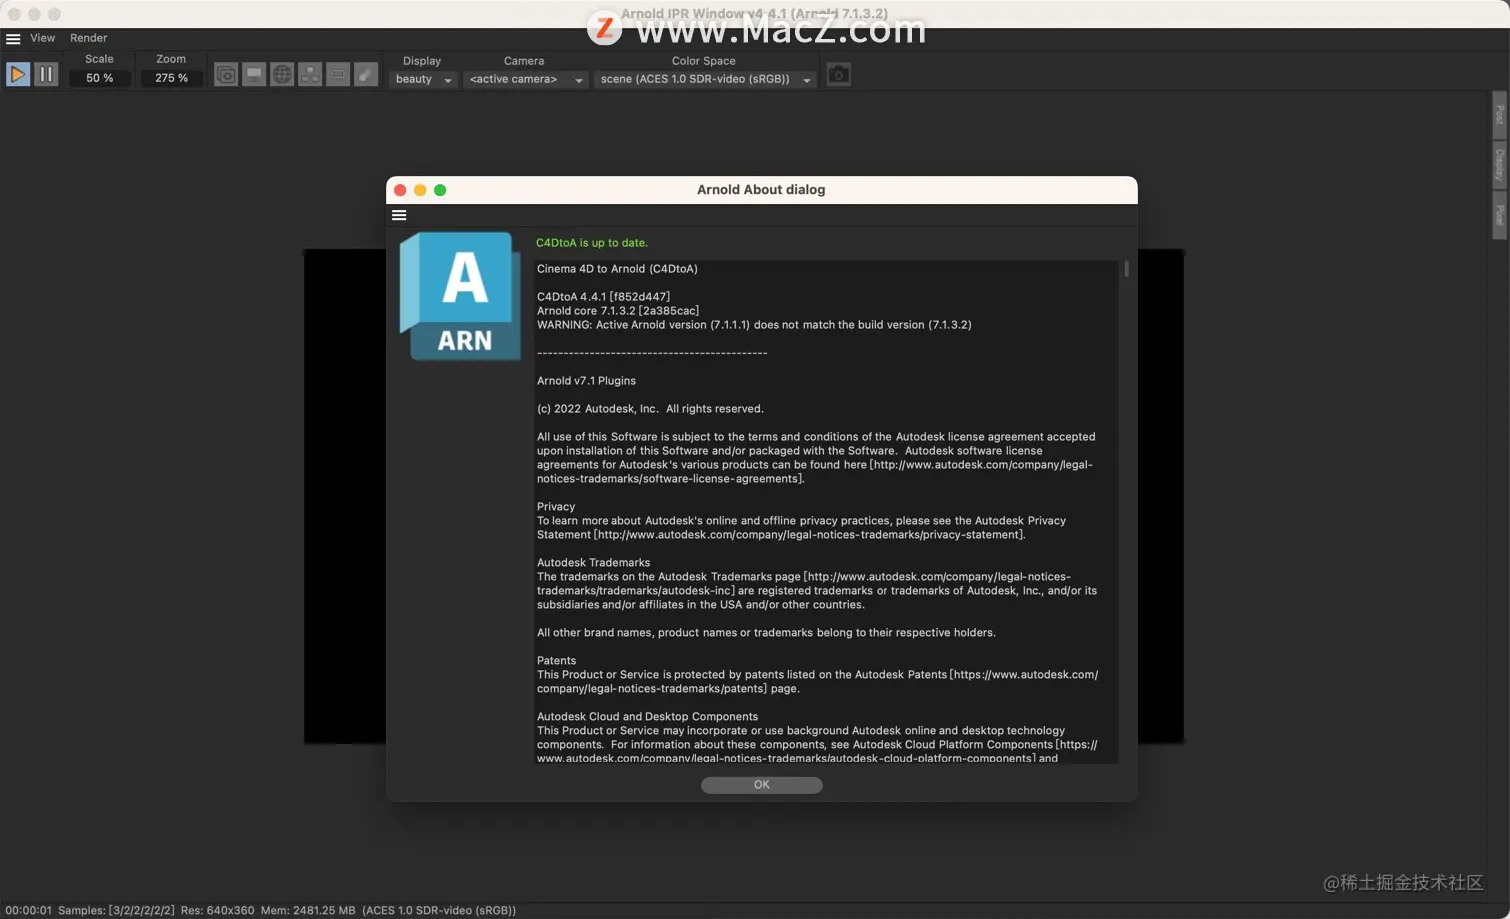This screenshot has width=1510, height=919.
Task: Click the status bar Samples [3/2/2/2/2/2] entry
Action: 116,910
